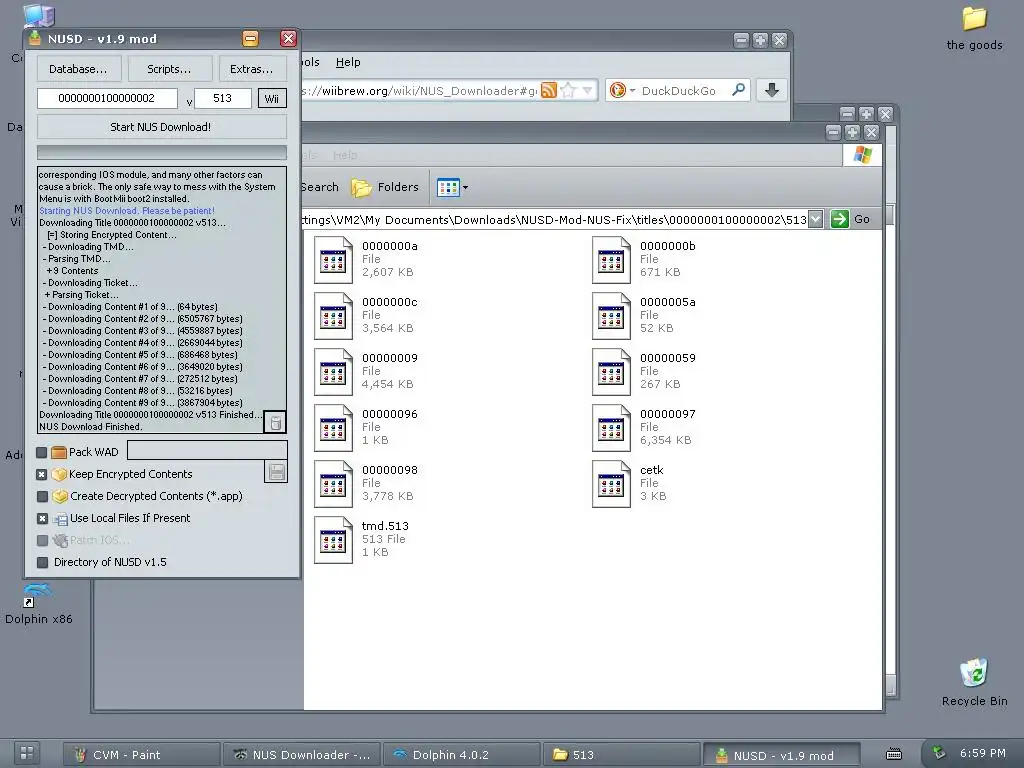
Task: Check Directory of NUSD v1.5 option
Action: click(x=42, y=562)
